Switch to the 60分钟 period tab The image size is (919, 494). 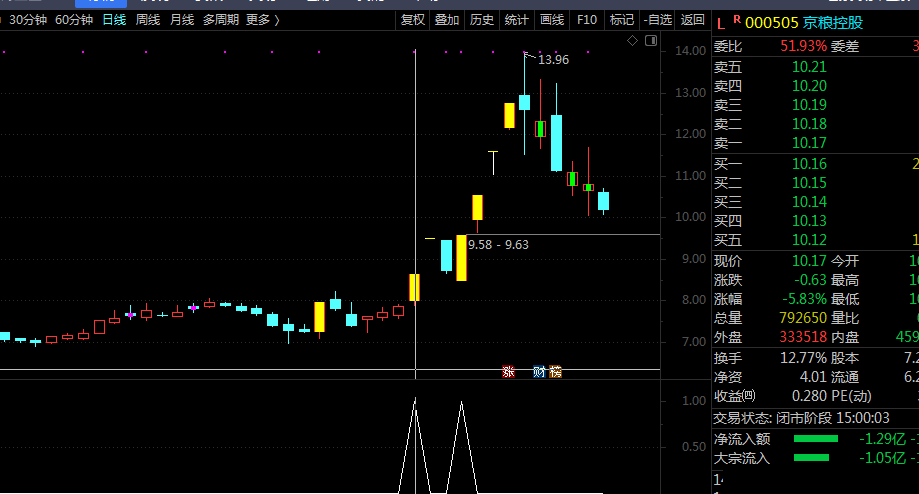click(74, 20)
